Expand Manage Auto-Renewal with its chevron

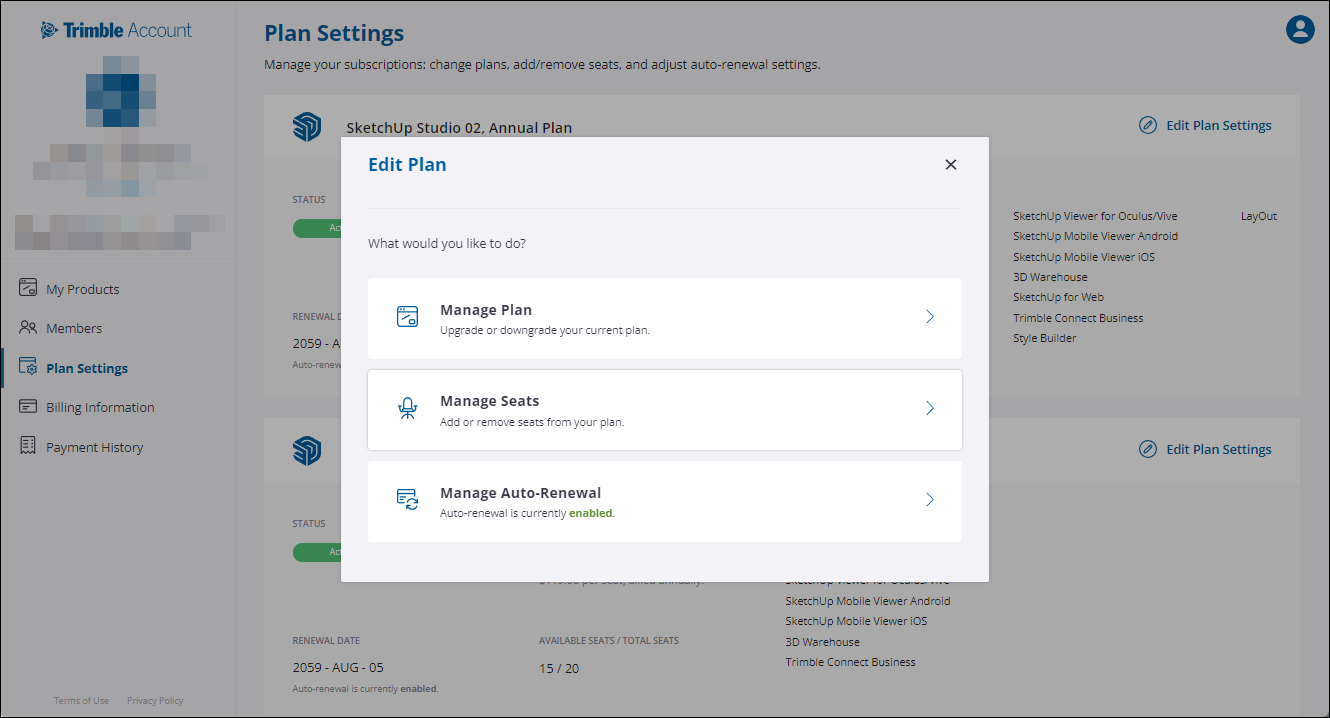(x=929, y=499)
